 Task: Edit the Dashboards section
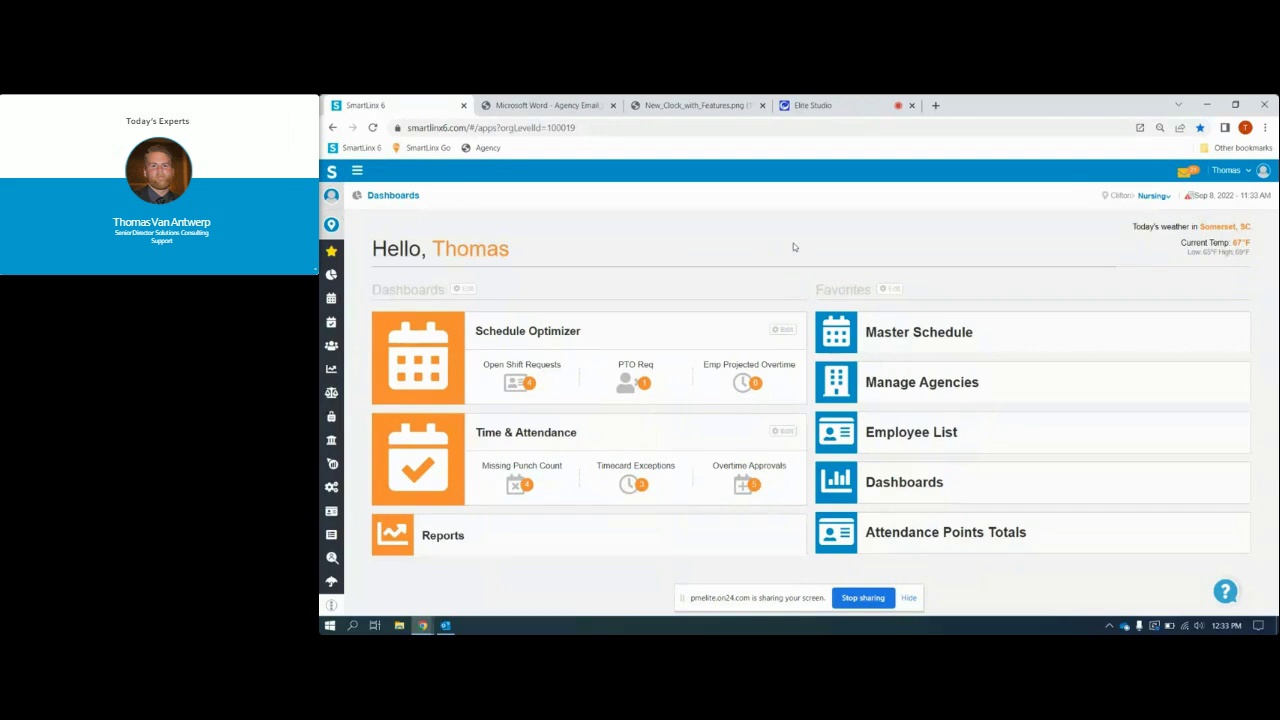[x=463, y=289]
